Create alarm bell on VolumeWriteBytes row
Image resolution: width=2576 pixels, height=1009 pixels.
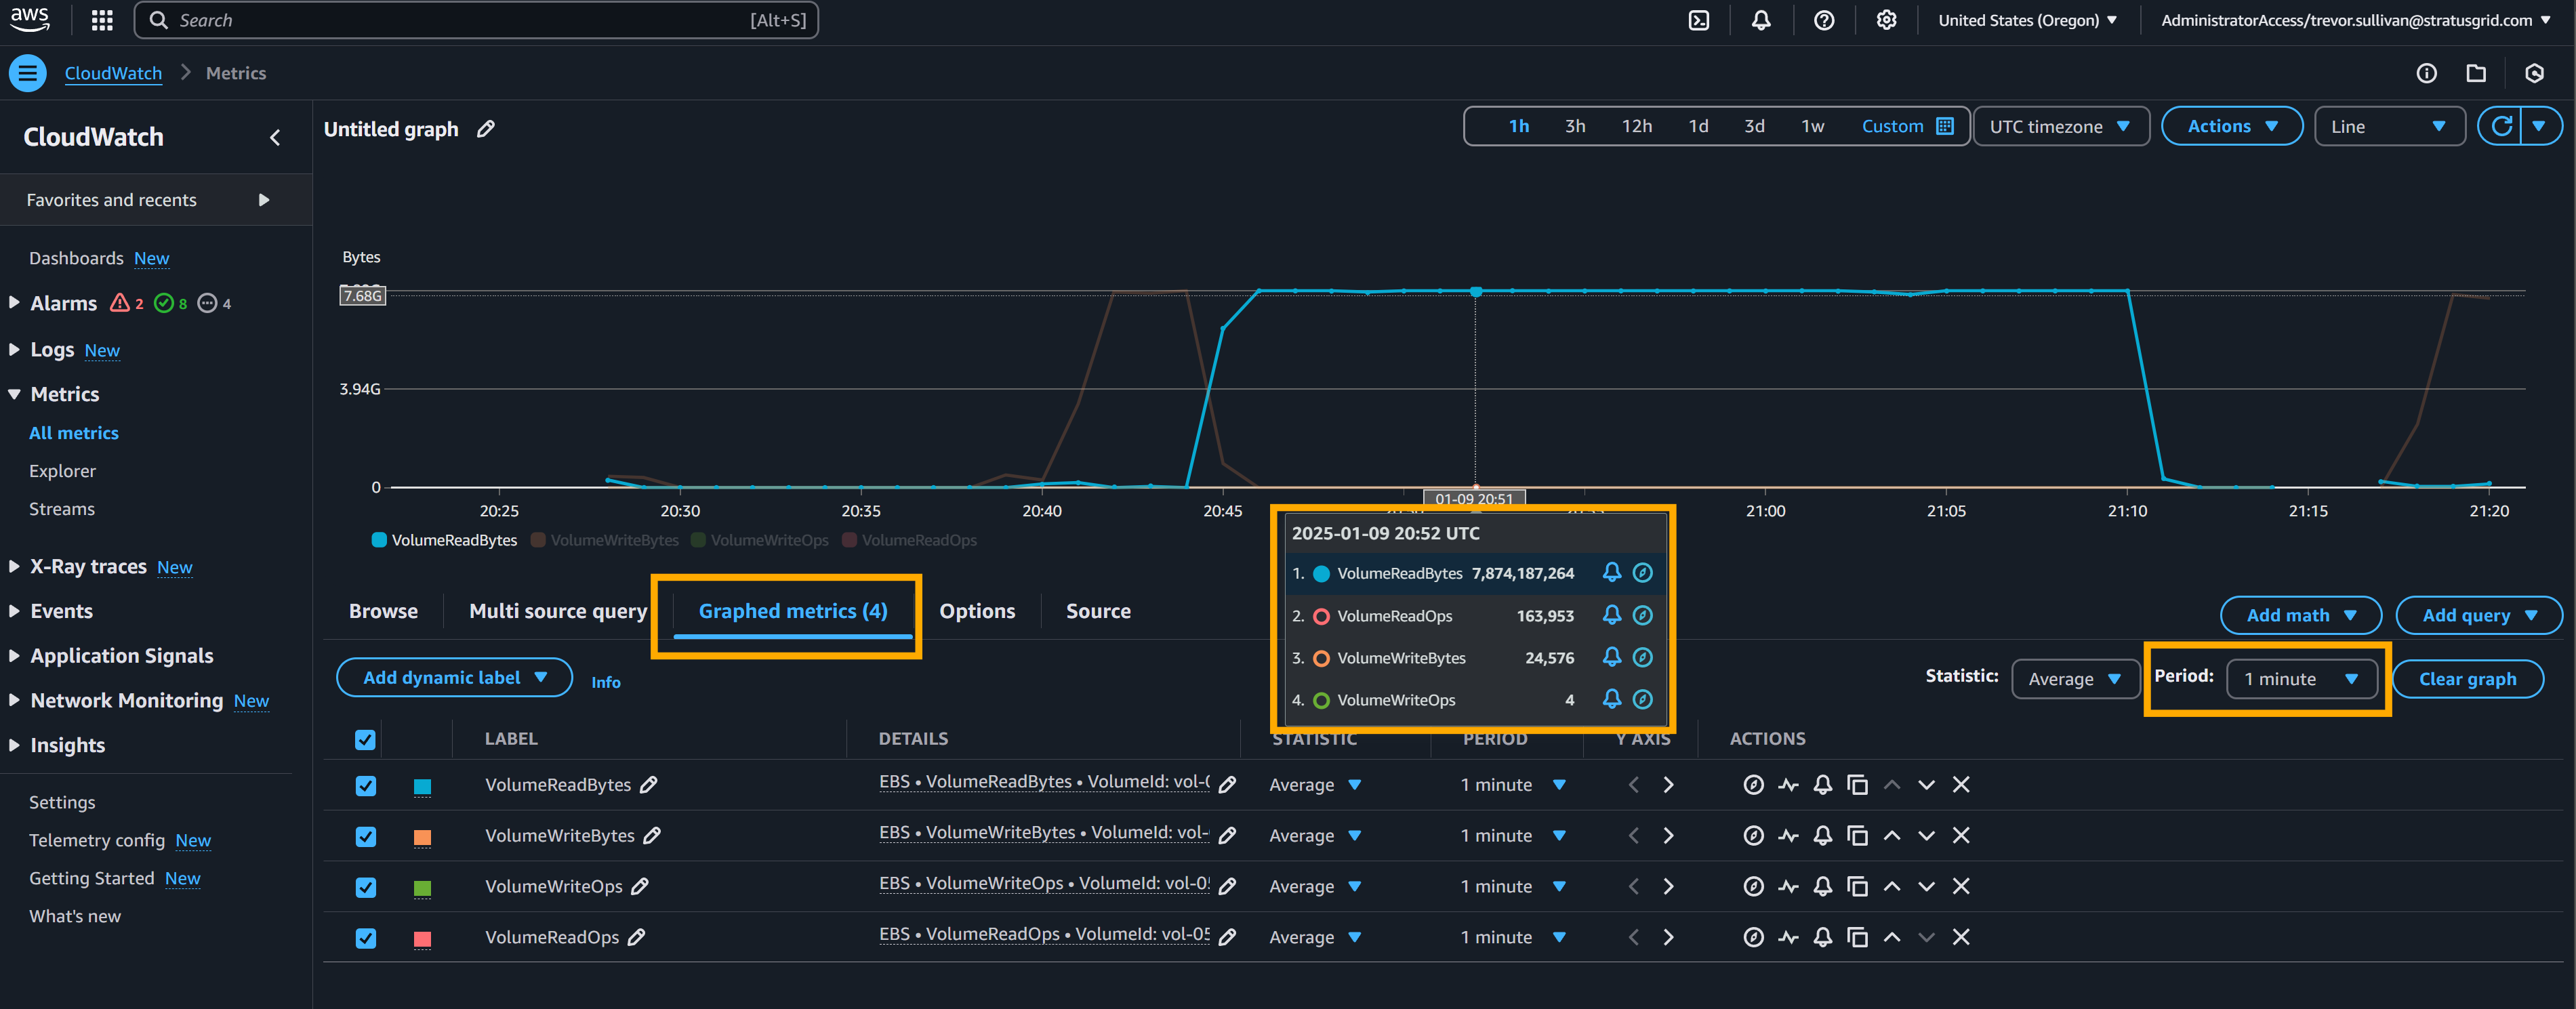[1822, 836]
